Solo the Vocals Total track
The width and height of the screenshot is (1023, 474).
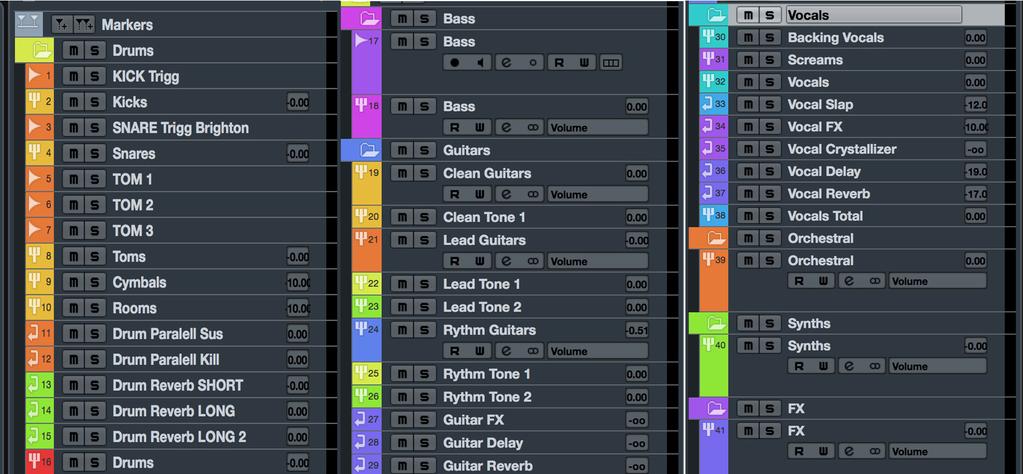click(x=770, y=216)
